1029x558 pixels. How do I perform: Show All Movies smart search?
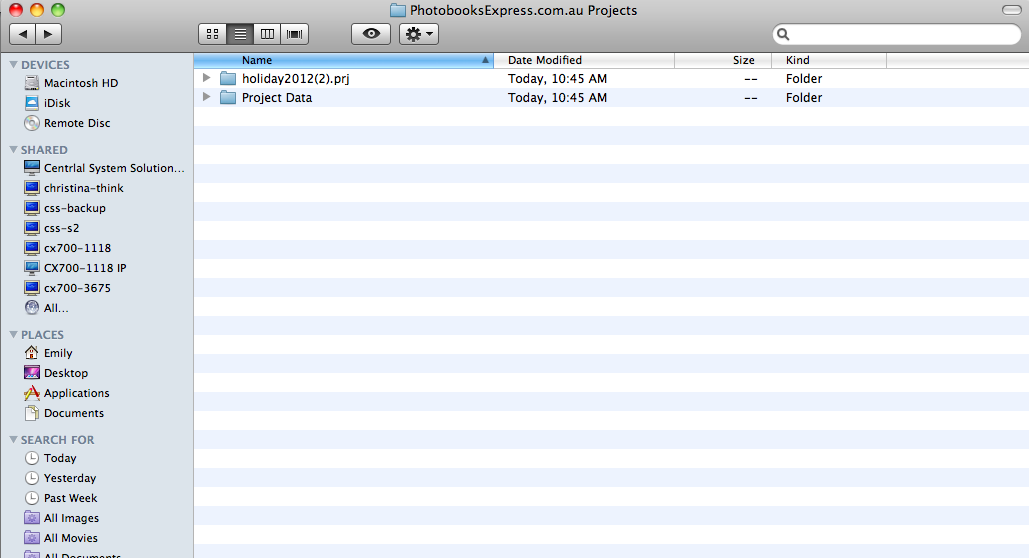(x=61, y=538)
